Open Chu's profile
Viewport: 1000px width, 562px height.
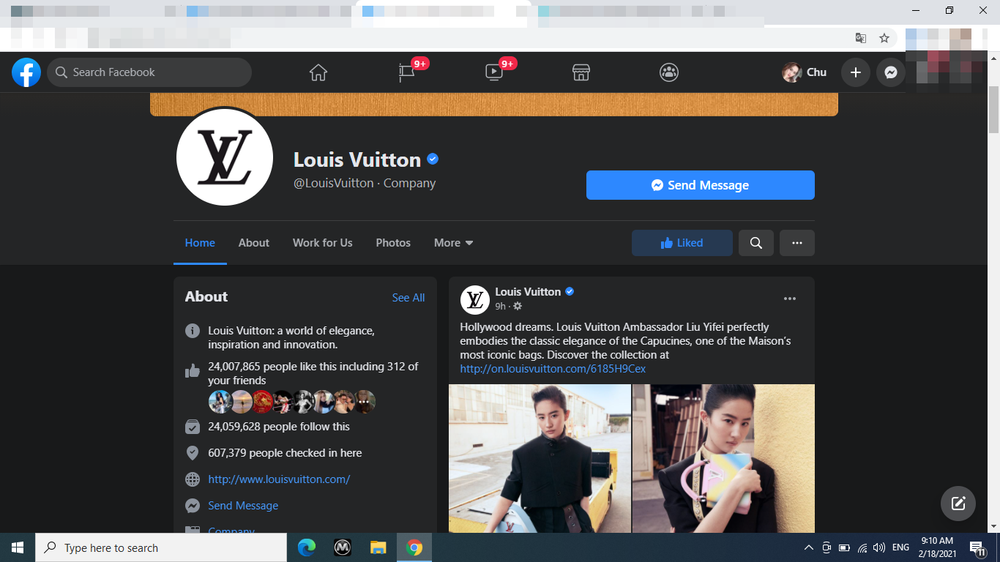pos(805,72)
